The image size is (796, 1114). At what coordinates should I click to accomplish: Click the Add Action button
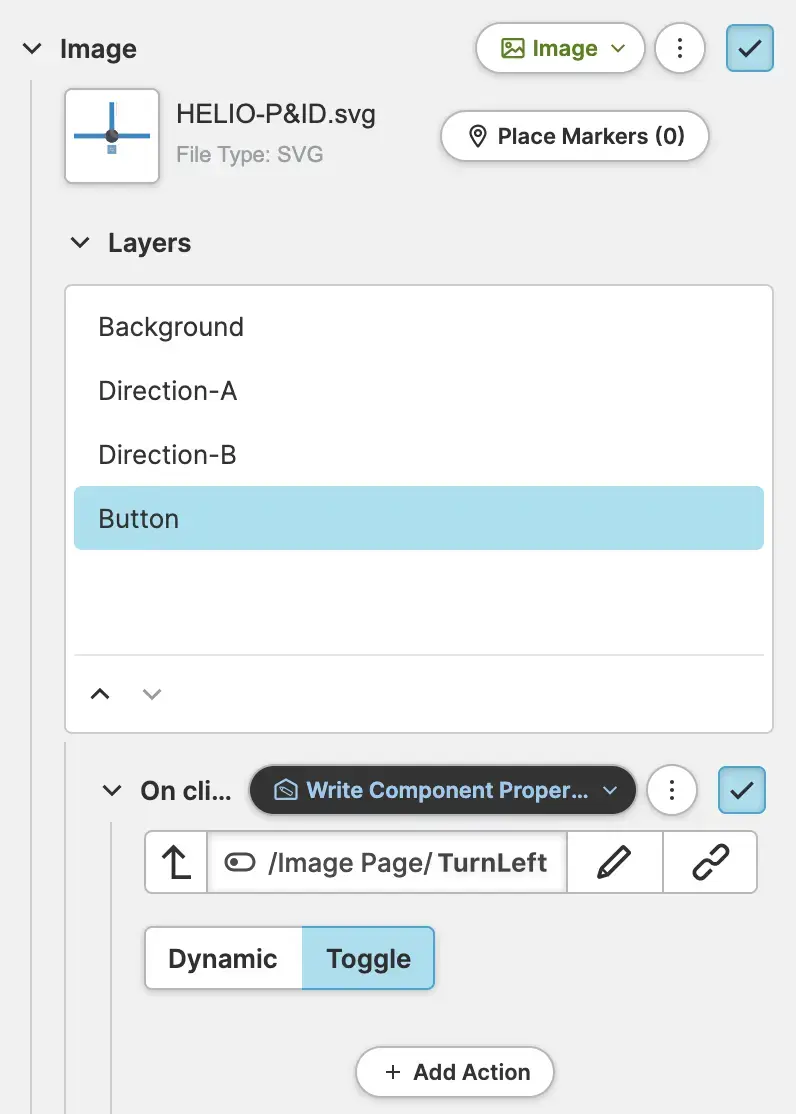[455, 1072]
